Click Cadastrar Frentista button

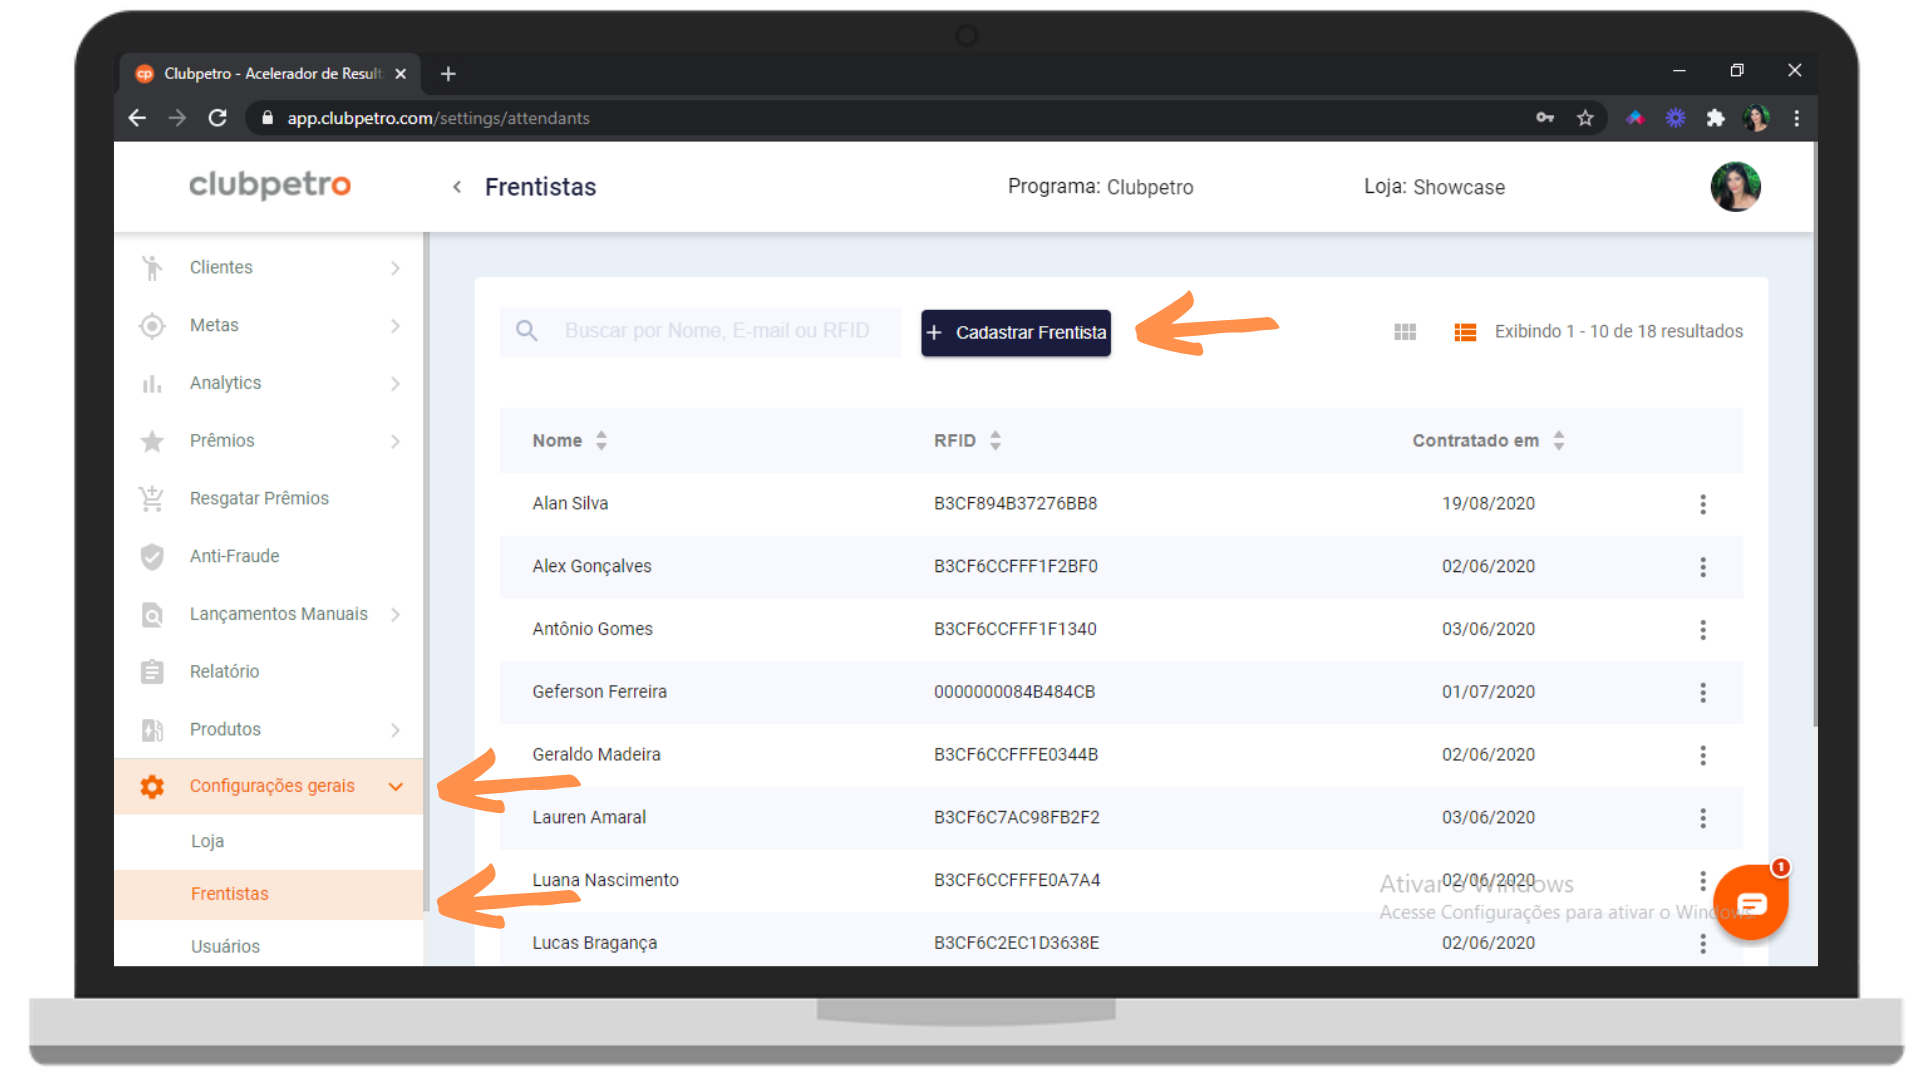point(1015,332)
